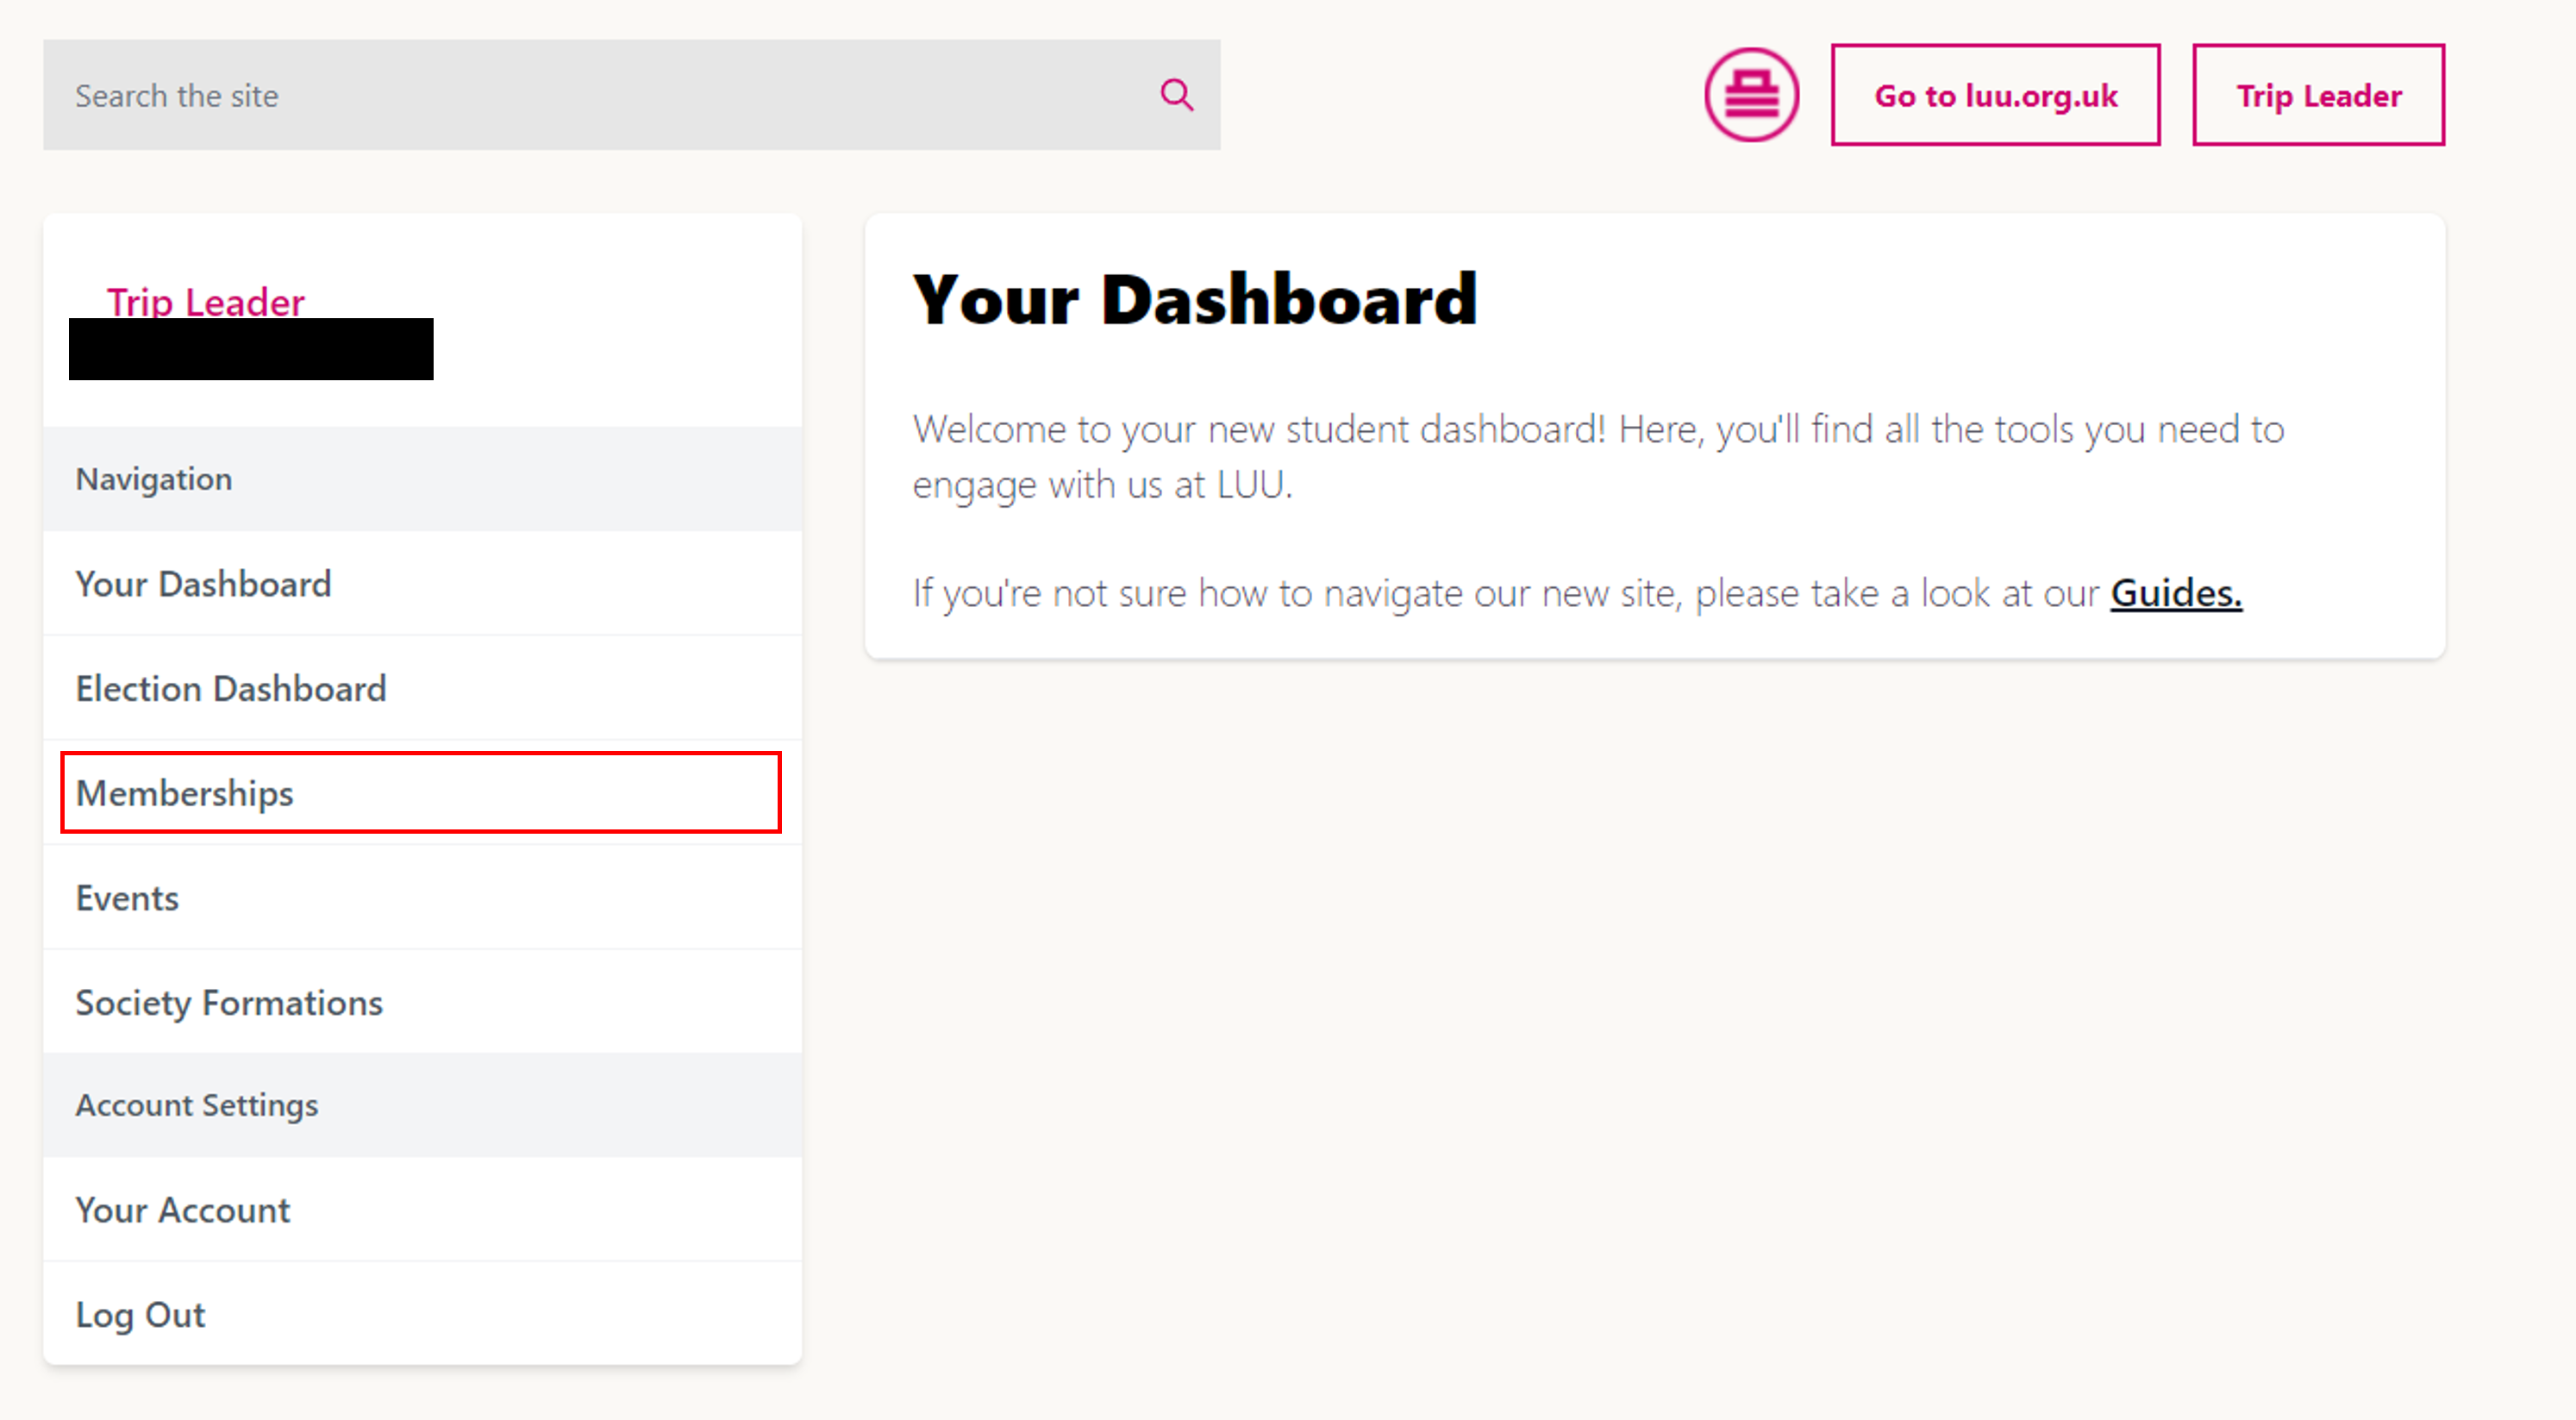Click the pink Trip Leader name in sidebar

pyautogui.click(x=206, y=302)
